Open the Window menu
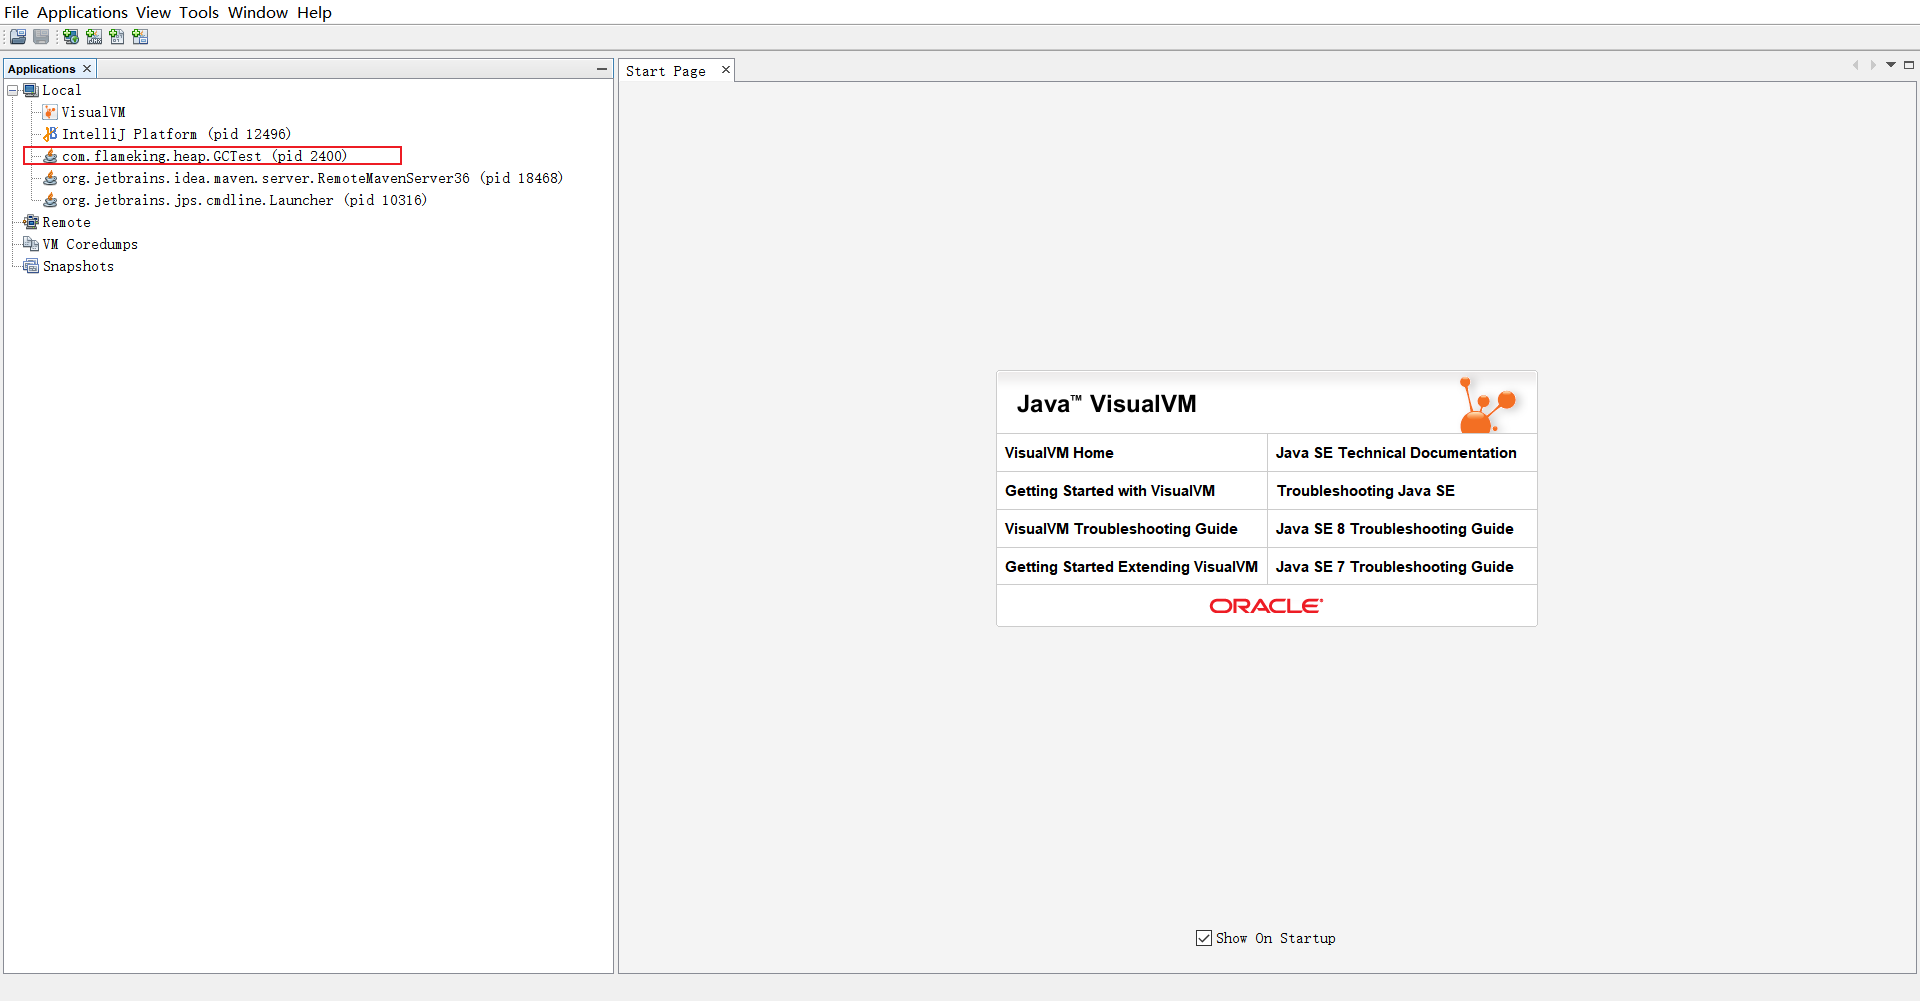This screenshot has height=1001, width=1920. [x=258, y=12]
